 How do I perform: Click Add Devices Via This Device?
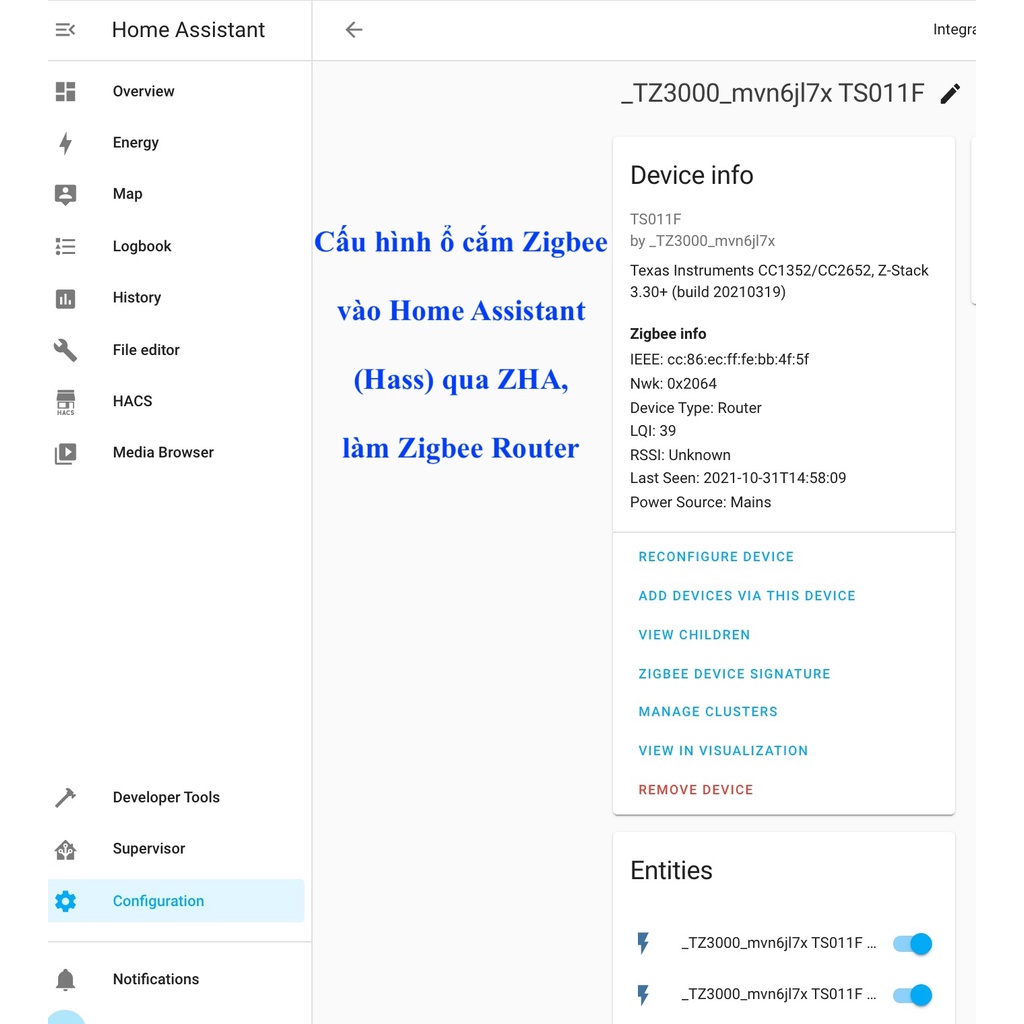pos(747,596)
